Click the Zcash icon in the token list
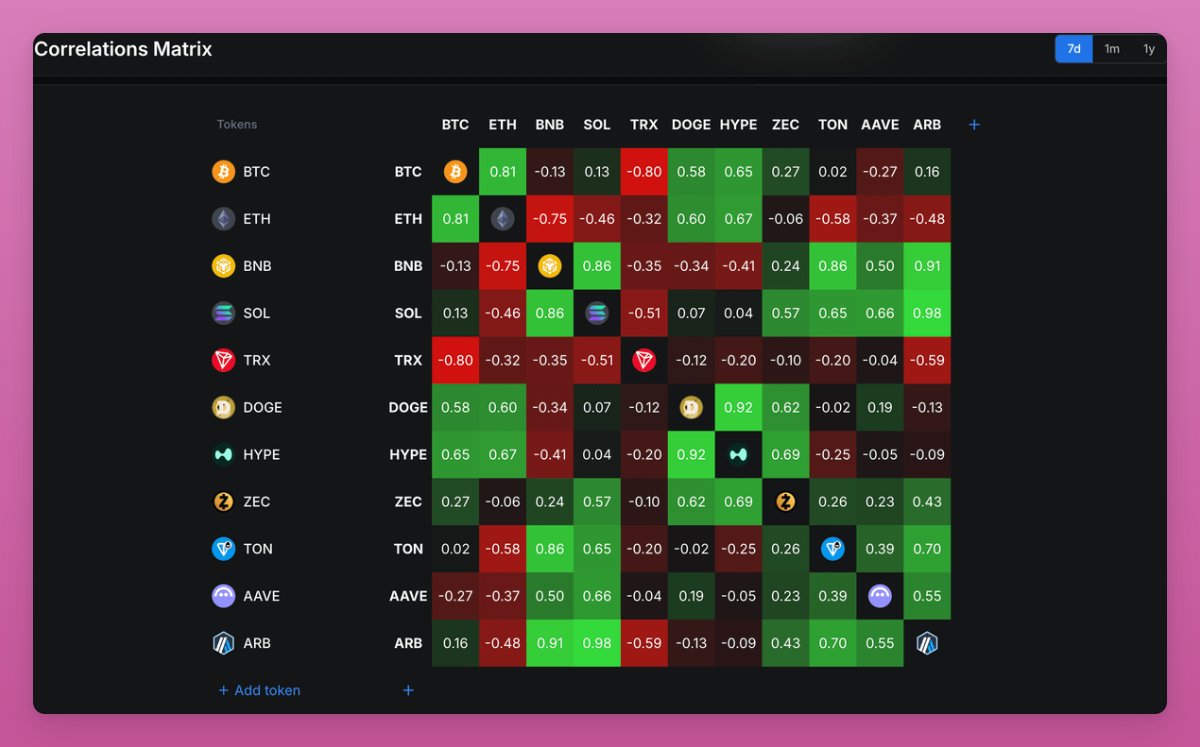The width and height of the screenshot is (1200, 747). click(223, 502)
